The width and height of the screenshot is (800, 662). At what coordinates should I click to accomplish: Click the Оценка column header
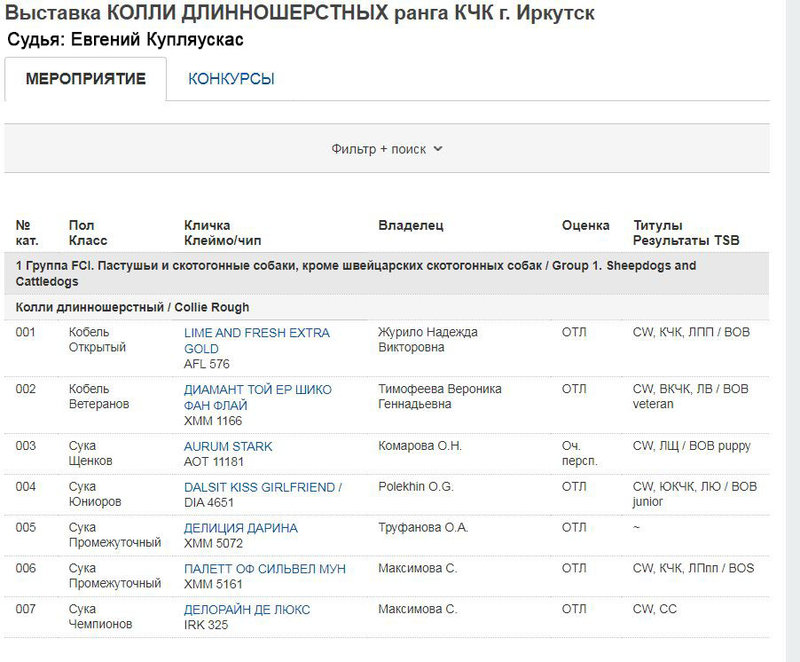point(586,225)
